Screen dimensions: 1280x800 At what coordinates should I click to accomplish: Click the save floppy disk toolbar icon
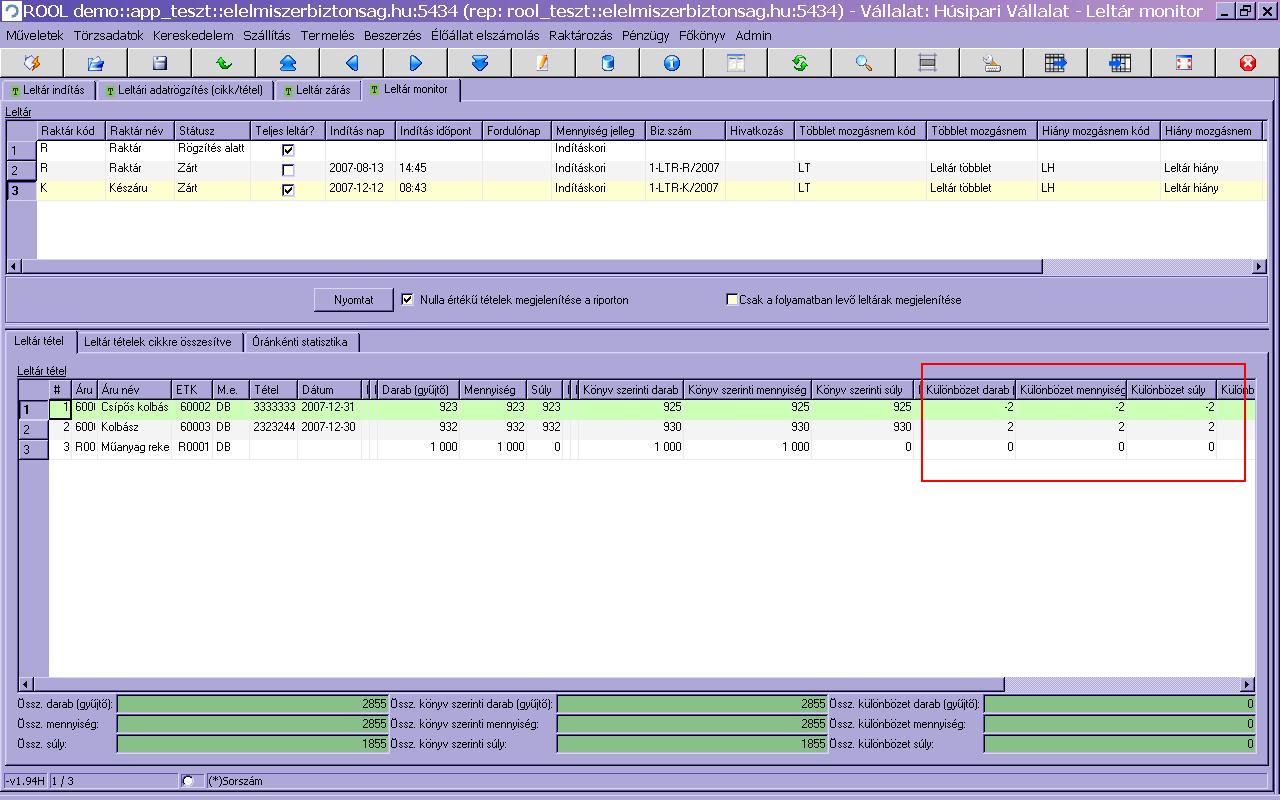pos(160,63)
